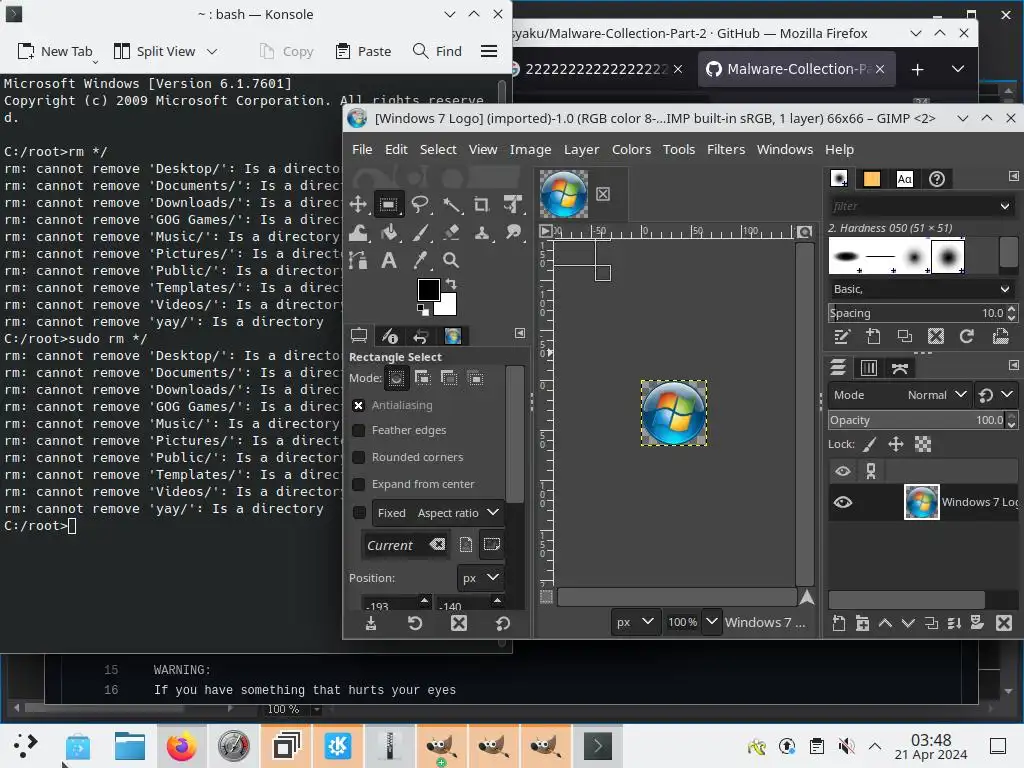The height and width of the screenshot is (768, 1024).
Task: Adjust the layer Opacity slider
Action: [917, 420]
